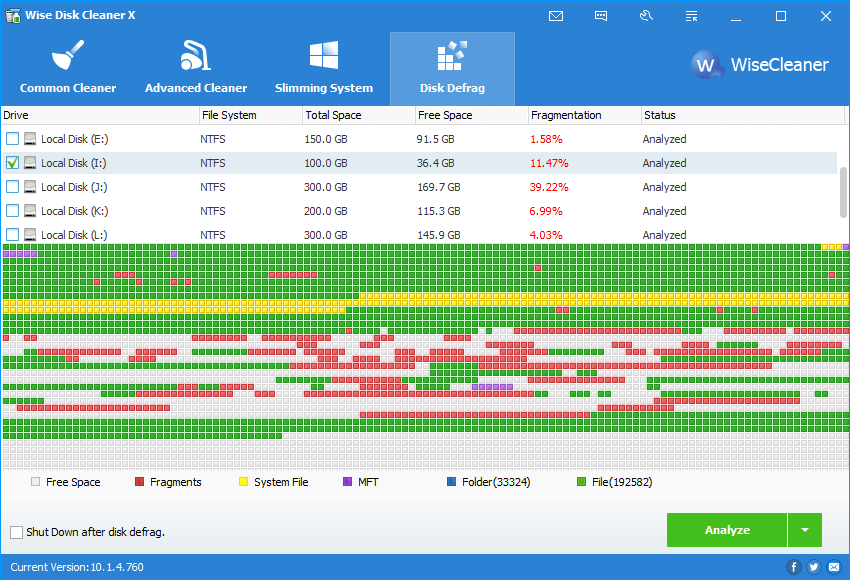Click the 145.9 GB free space cell
The width and height of the screenshot is (850, 580).
pos(439,235)
